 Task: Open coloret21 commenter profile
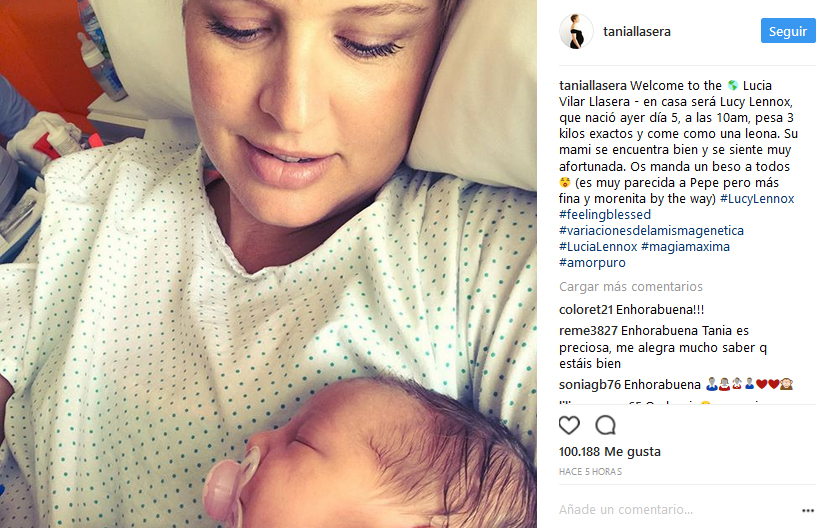point(586,309)
